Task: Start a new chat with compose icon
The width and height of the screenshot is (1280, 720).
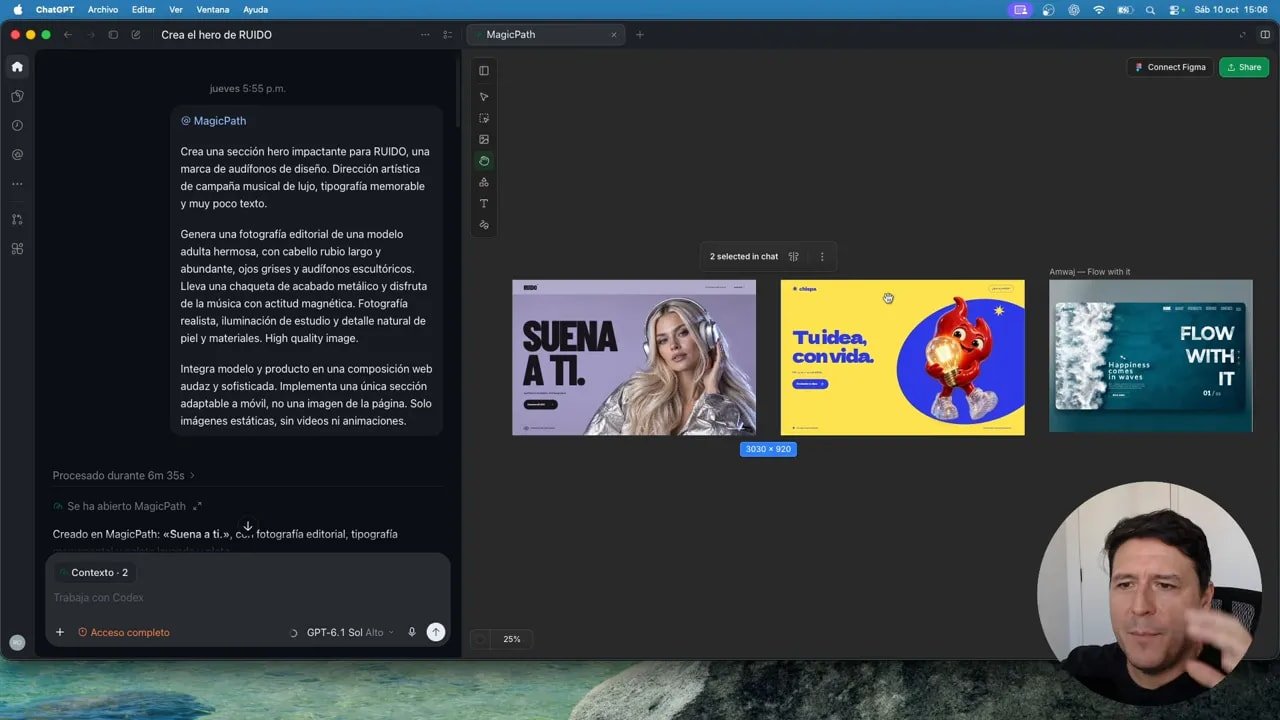Action: coord(136,35)
